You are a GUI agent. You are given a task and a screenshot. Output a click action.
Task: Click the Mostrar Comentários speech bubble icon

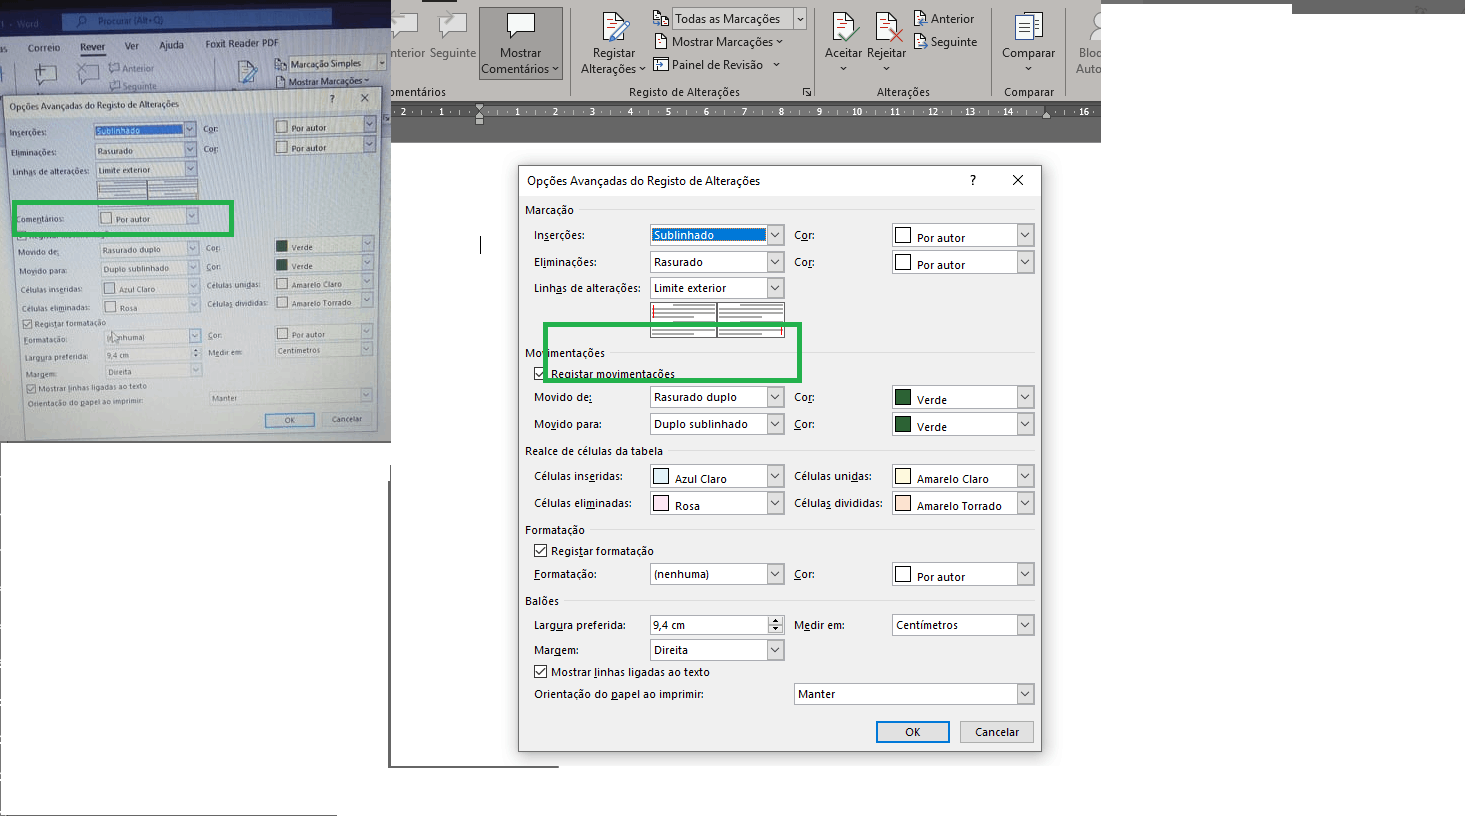(x=521, y=26)
